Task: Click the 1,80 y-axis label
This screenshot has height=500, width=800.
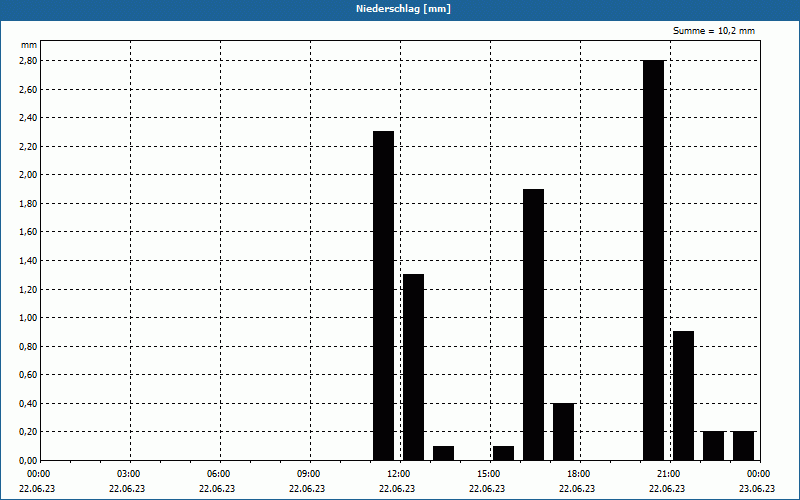Action: pyautogui.click(x=29, y=204)
